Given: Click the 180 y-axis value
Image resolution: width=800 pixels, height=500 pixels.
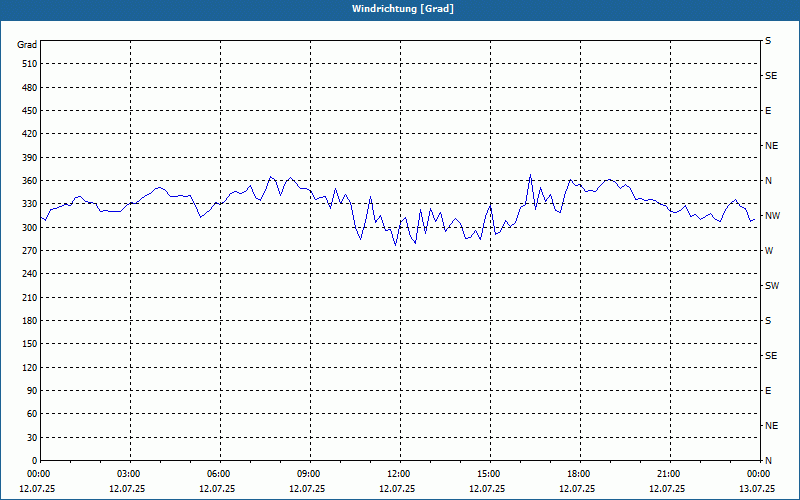Looking at the screenshot, I should click(x=30, y=320).
